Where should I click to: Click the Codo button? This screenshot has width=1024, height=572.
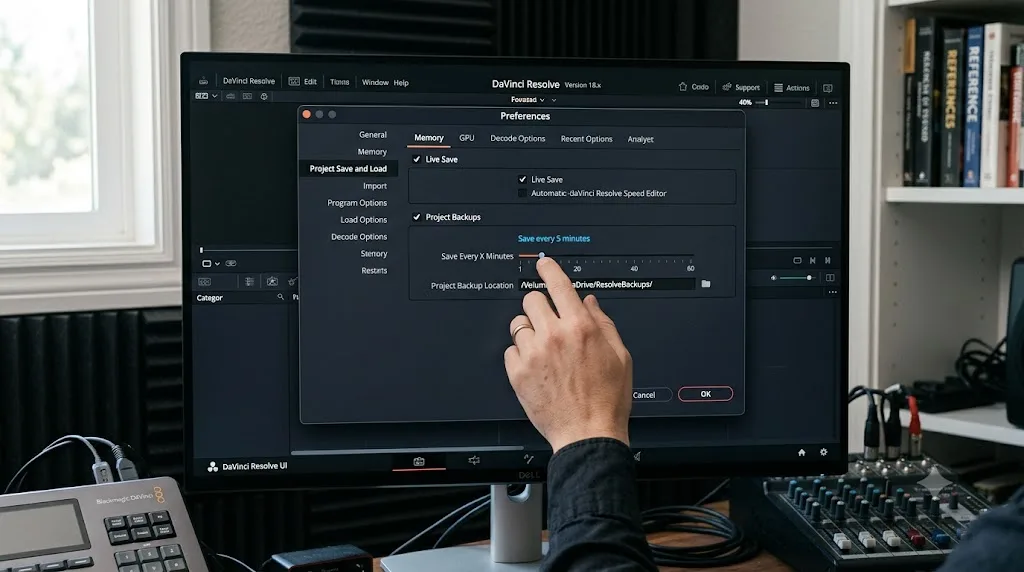pyautogui.click(x=693, y=86)
